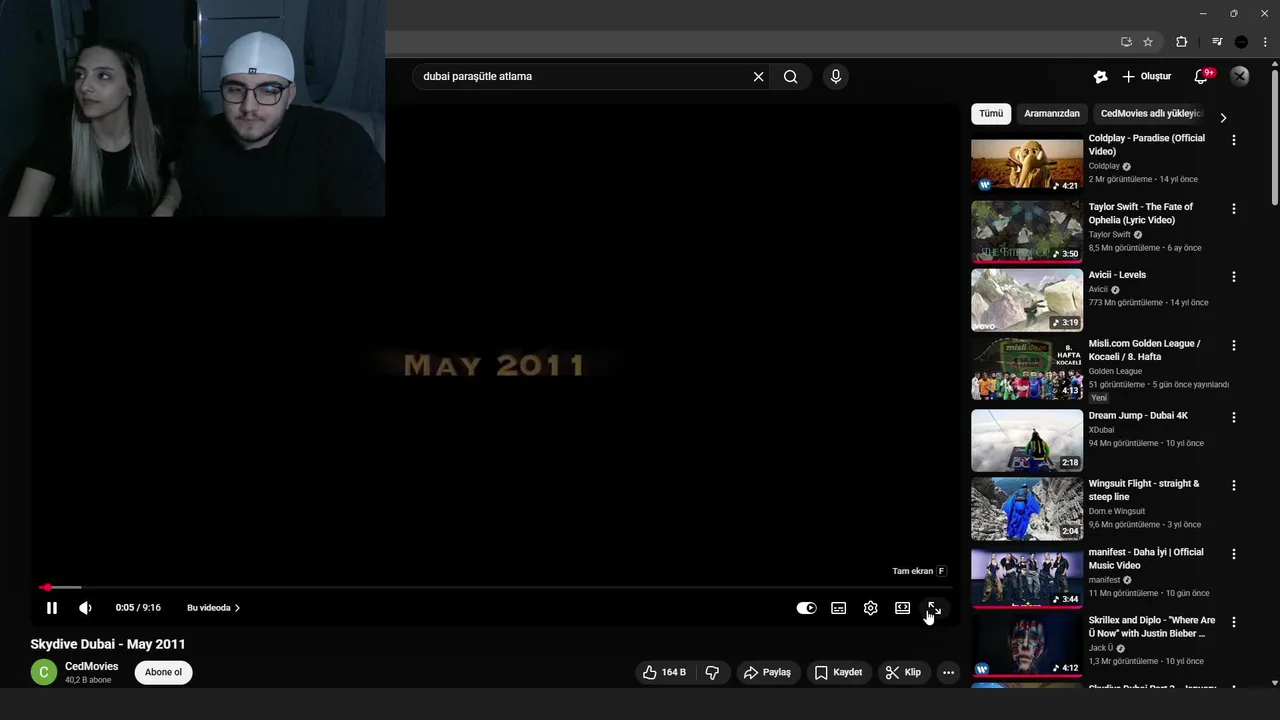Click the Klip scissors button
This screenshot has width=1280, height=720.
tap(903, 672)
